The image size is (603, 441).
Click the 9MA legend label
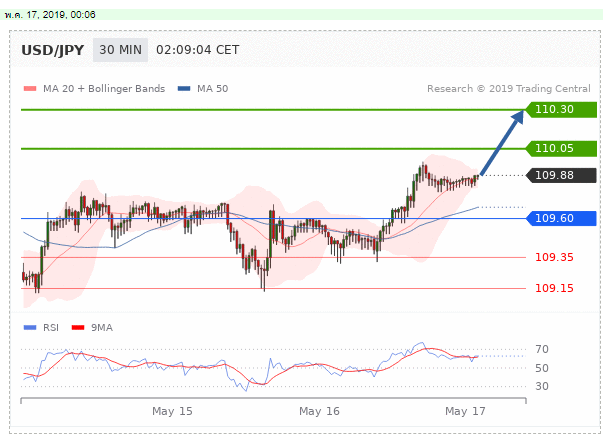pos(102,328)
